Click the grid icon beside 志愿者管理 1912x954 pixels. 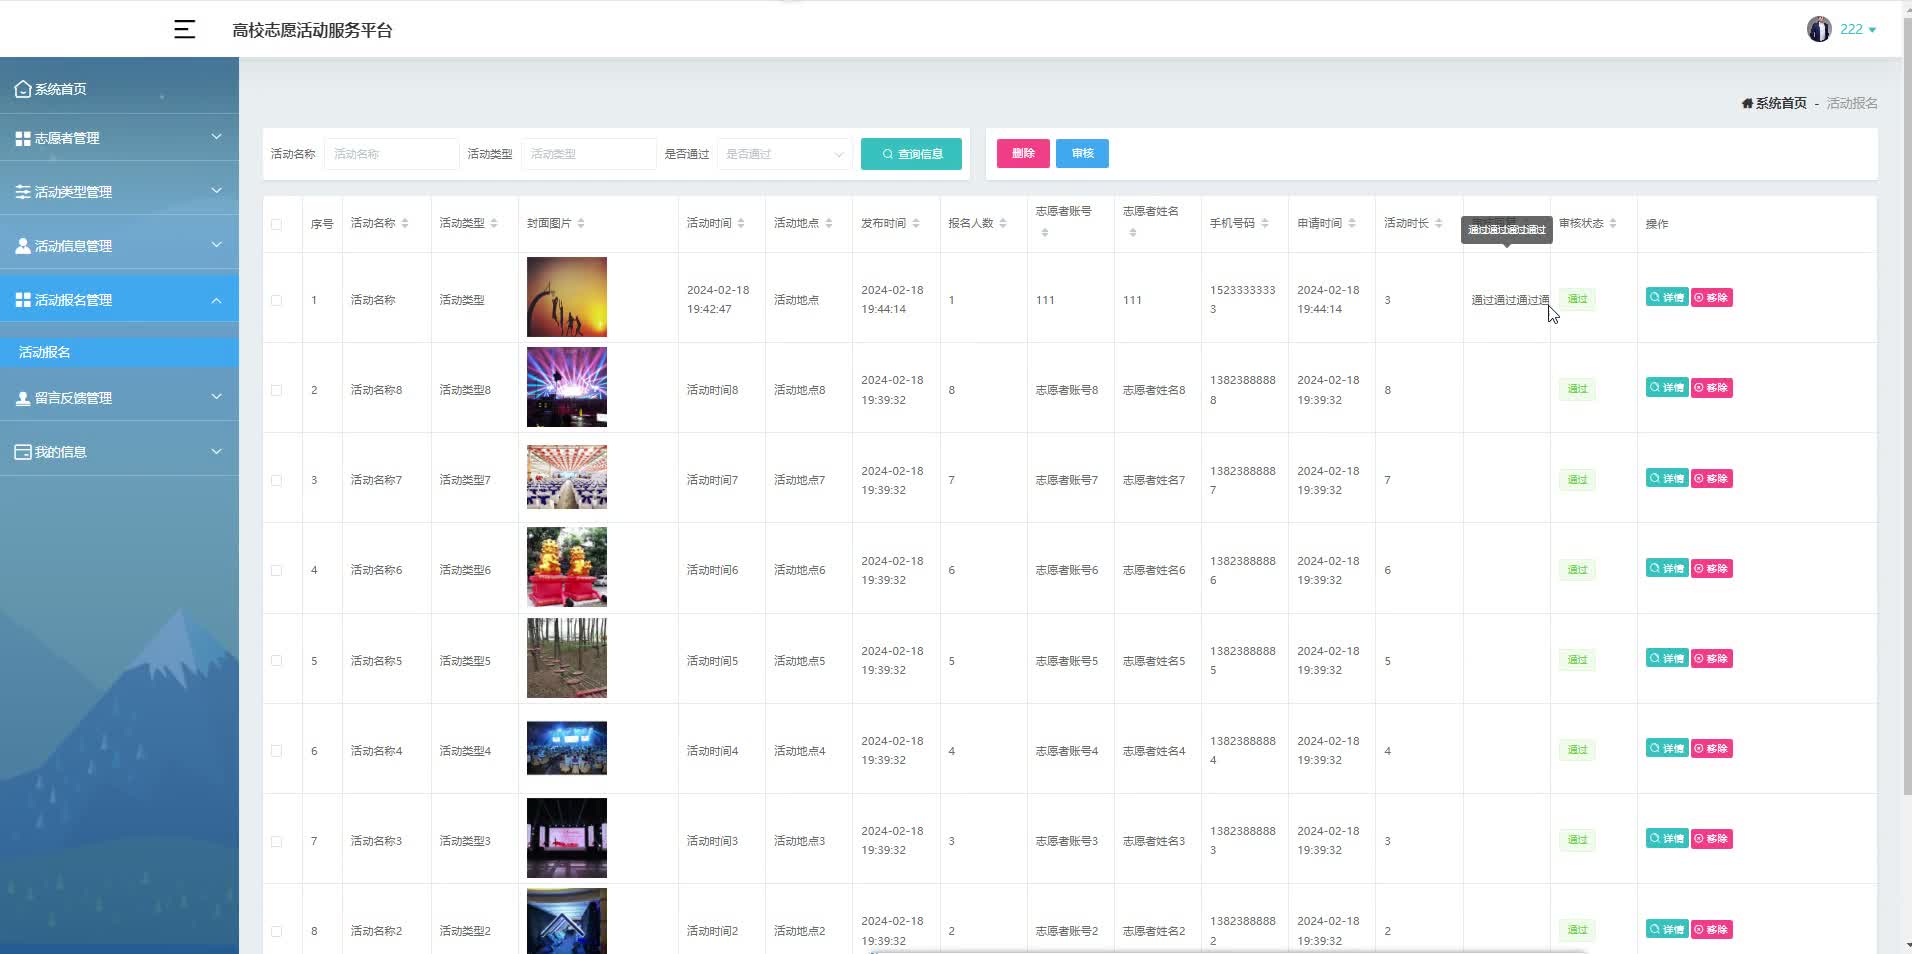click(x=23, y=138)
